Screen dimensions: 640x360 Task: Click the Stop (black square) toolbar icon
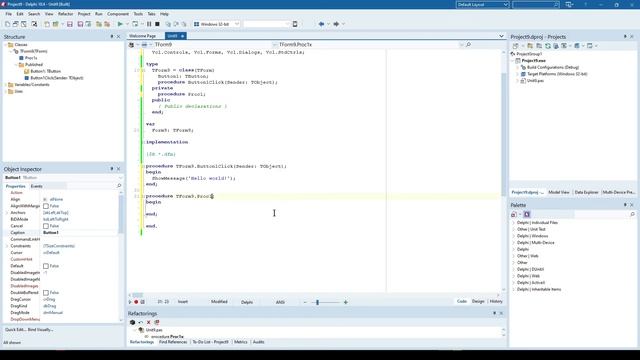coord(157,24)
